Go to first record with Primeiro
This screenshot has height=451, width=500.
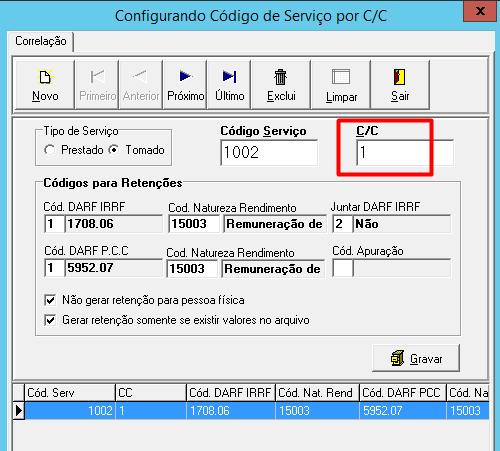point(97,85)
